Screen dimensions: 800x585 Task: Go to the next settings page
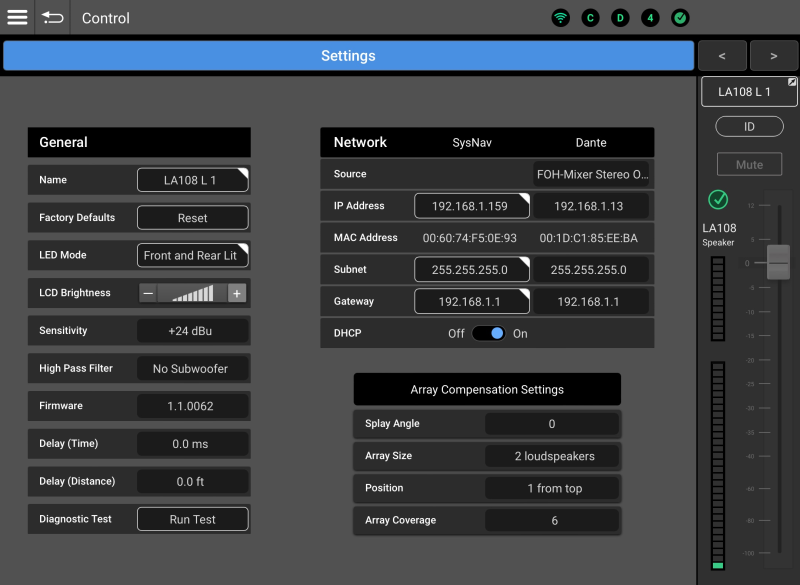[775, 56]
